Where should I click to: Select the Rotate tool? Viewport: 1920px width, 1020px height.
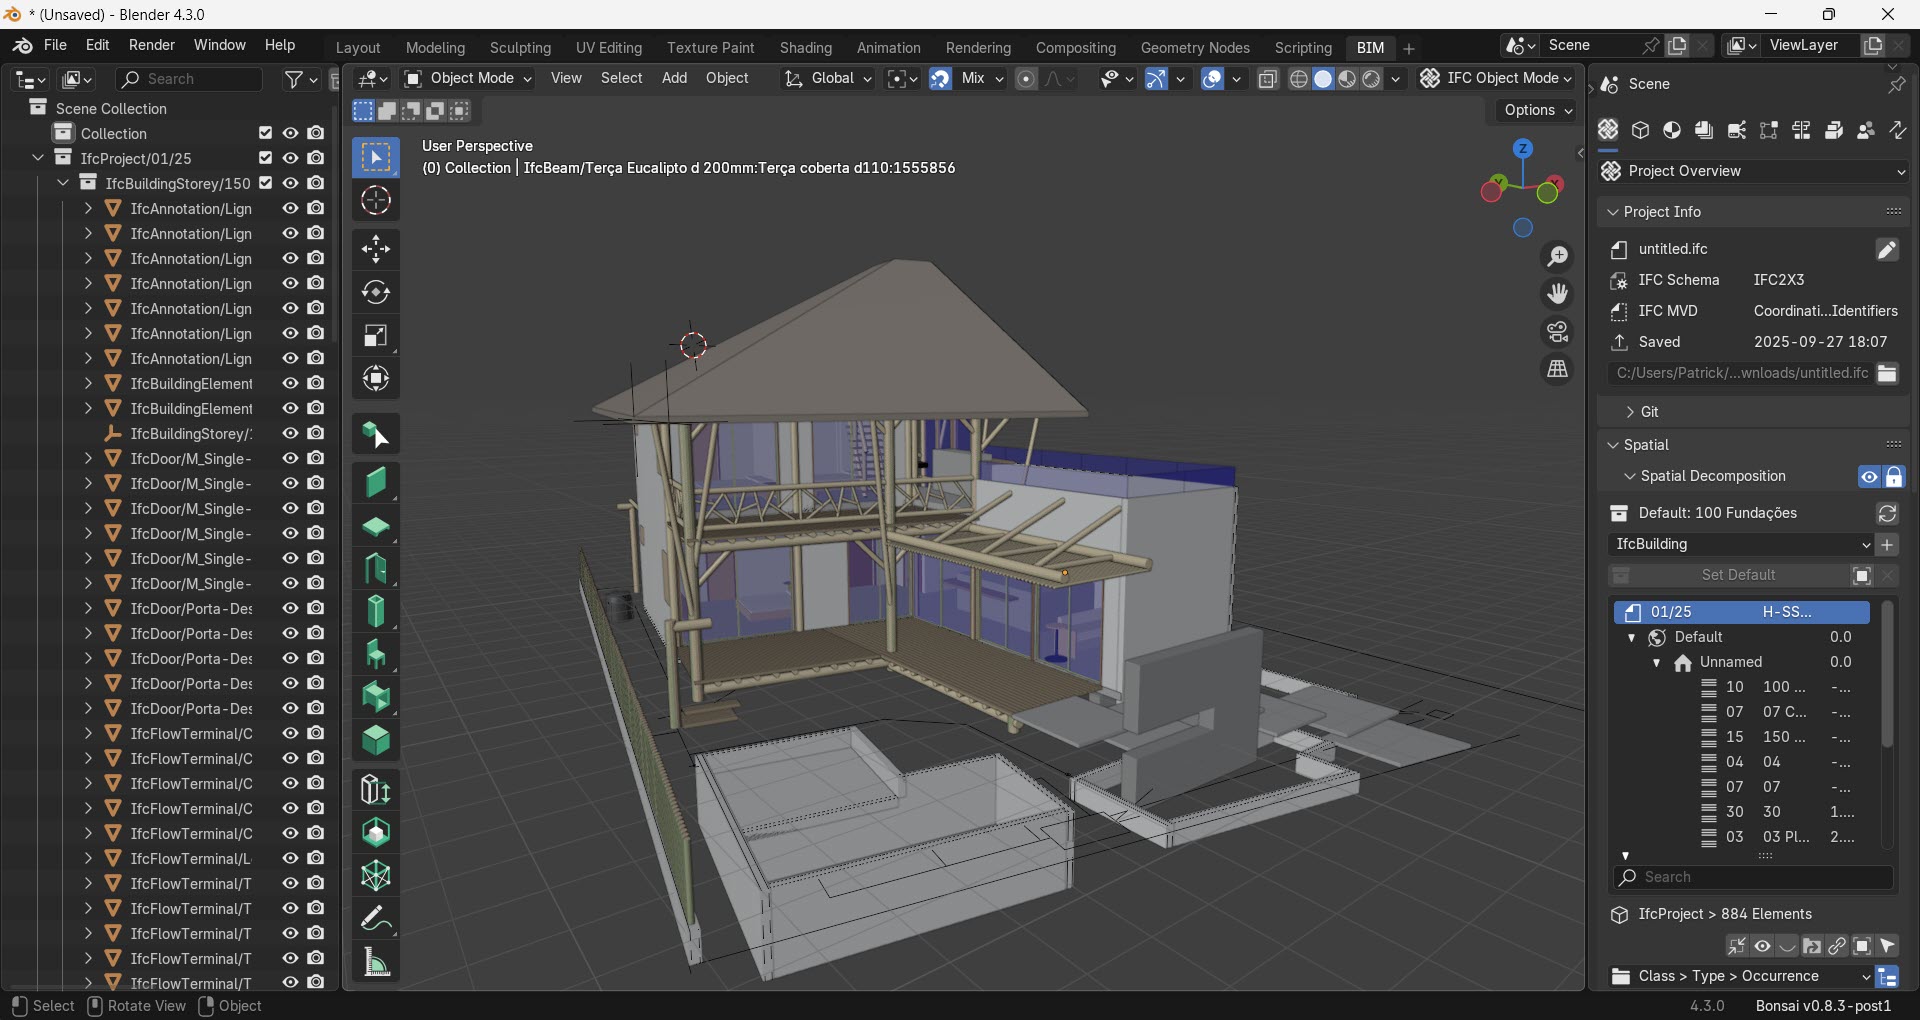point(376,292)
